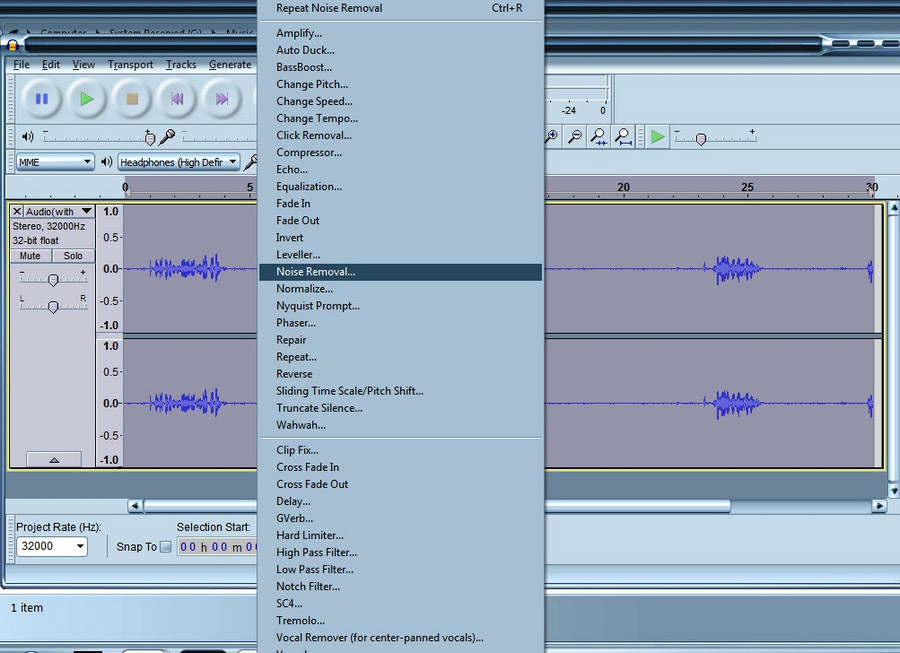This screenshot has height=653, width=900.
Task: Open the Audio track name dropdown
Action: tap(58, 211)
